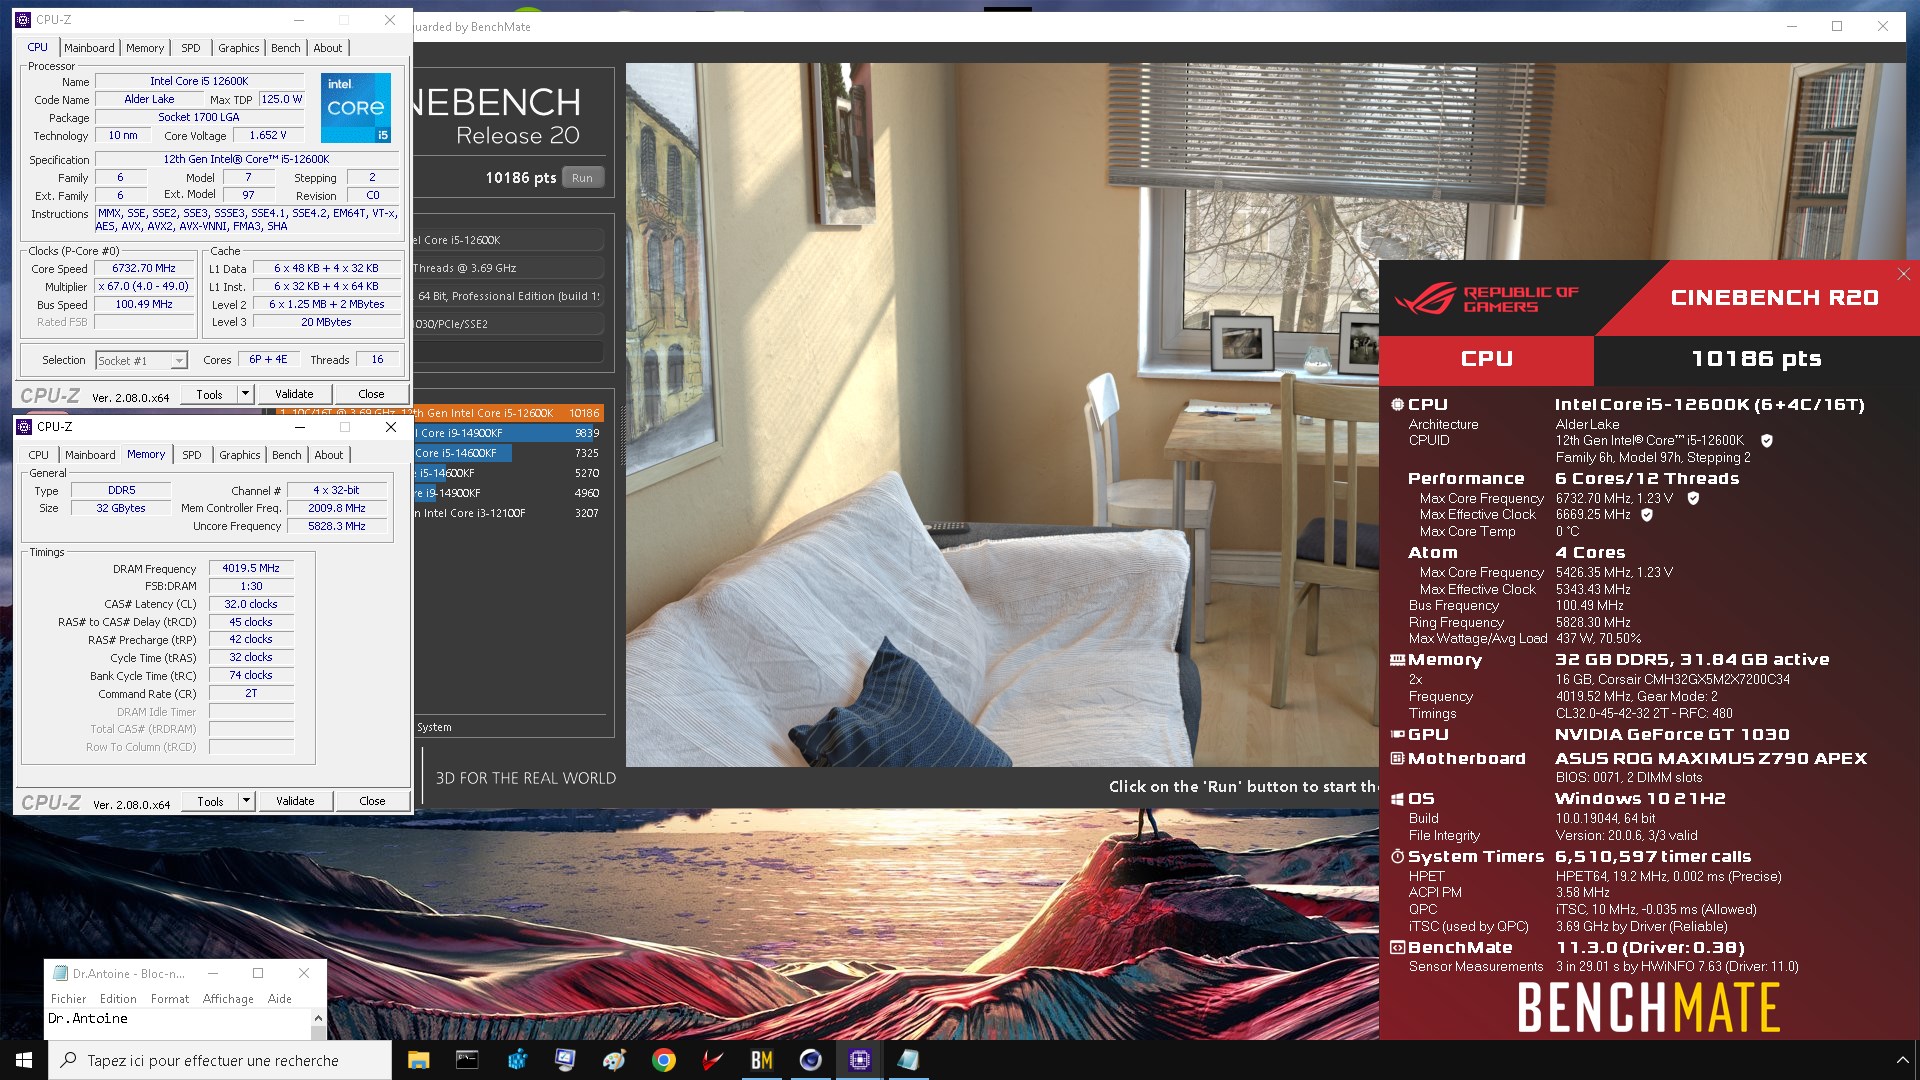Click Close button in lower CPU-Z Memory window
Screen dimensions: 1920x1080
point(372,801)
